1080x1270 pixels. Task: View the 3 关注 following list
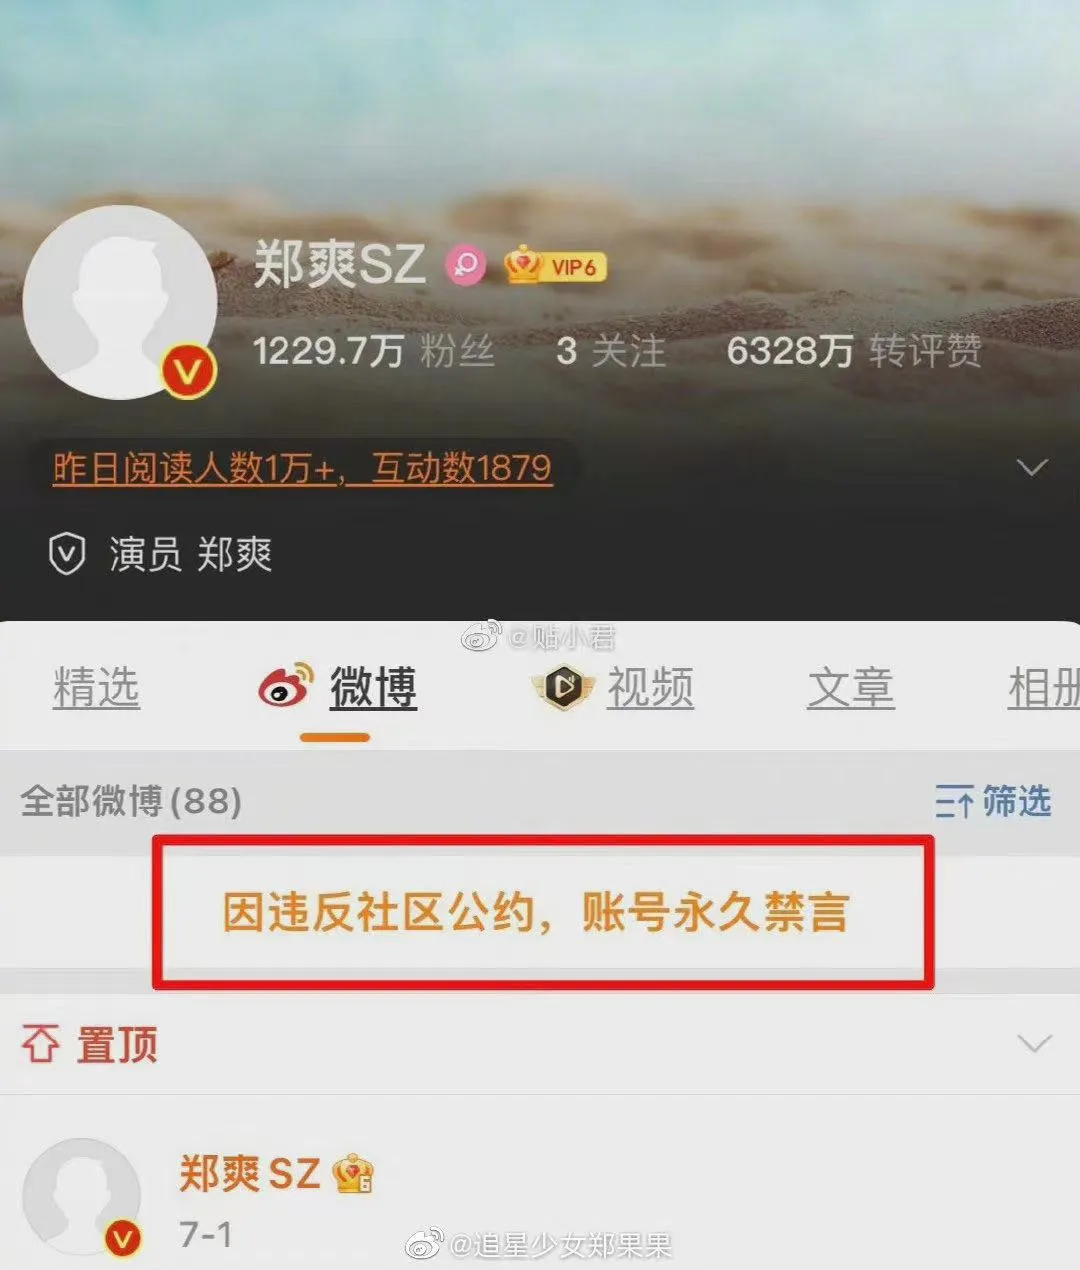611,351
